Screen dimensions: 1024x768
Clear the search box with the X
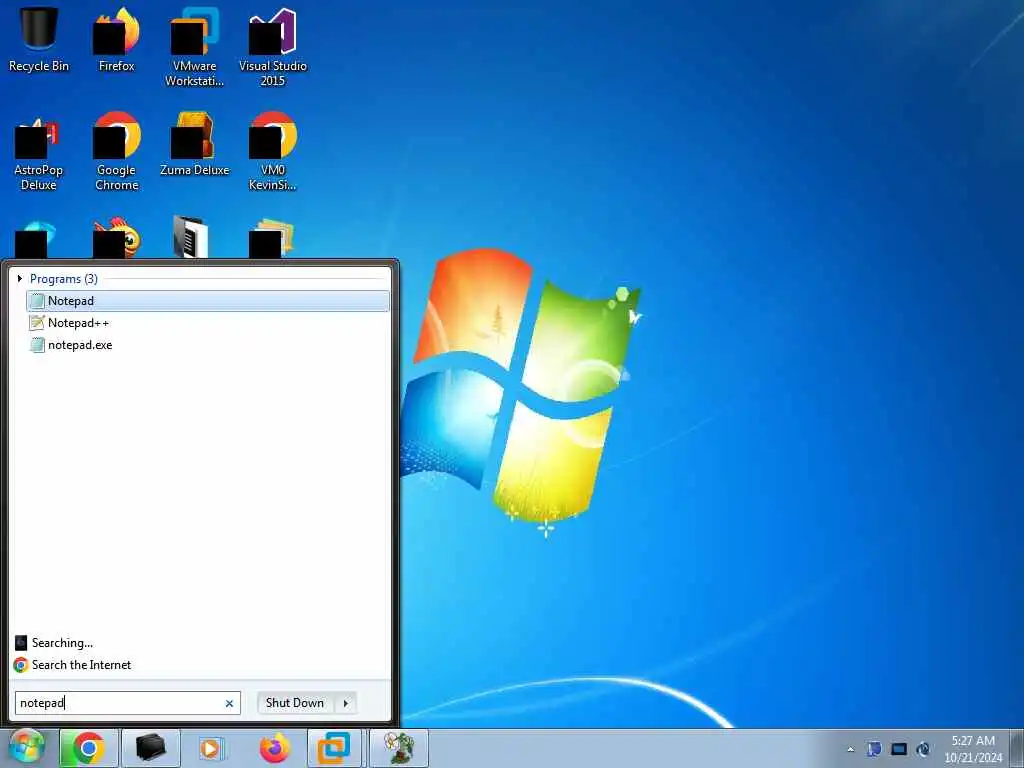click(229, 703)
